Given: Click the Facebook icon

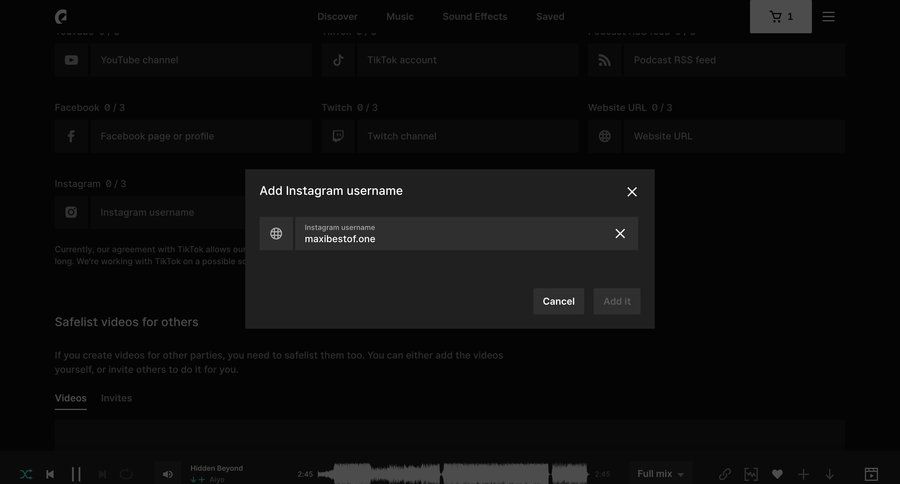Looking at the screenshot, I should coord(71,136).
